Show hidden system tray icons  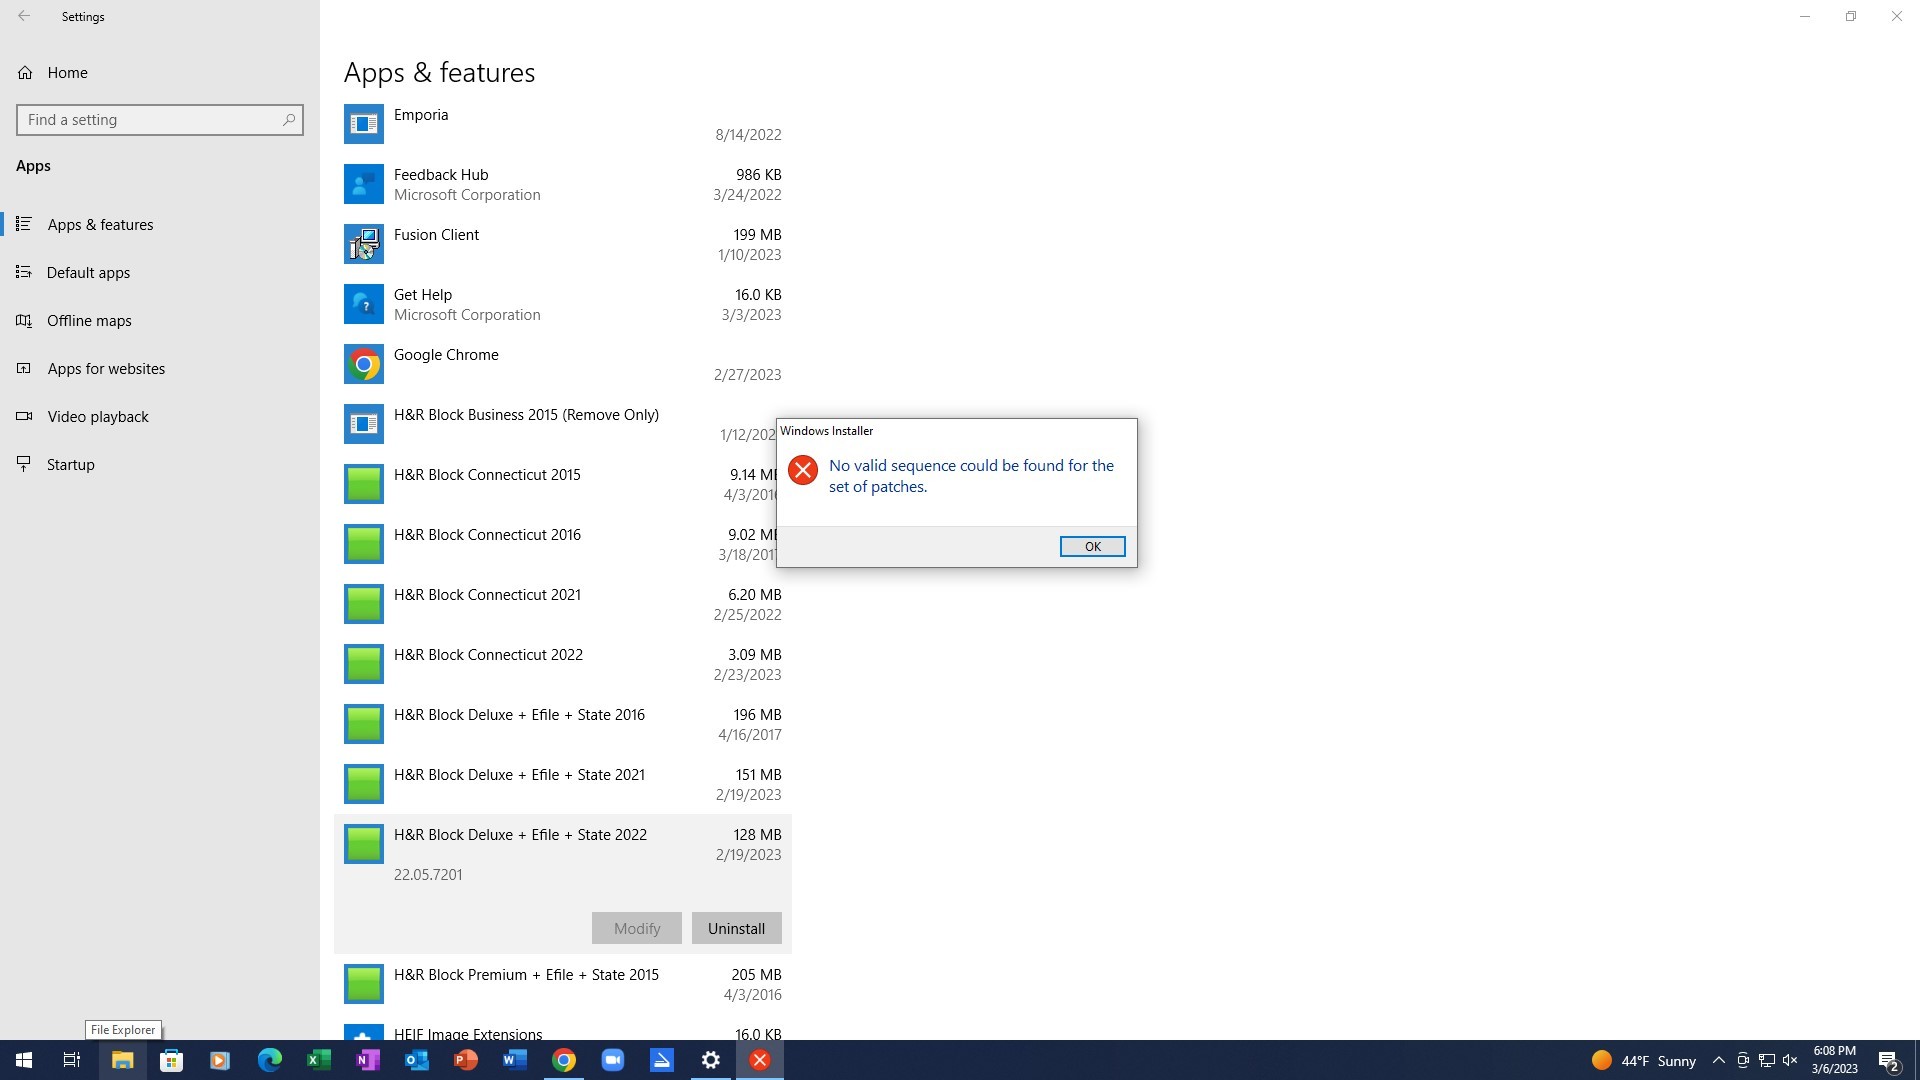click(x=1718, y=1060)
